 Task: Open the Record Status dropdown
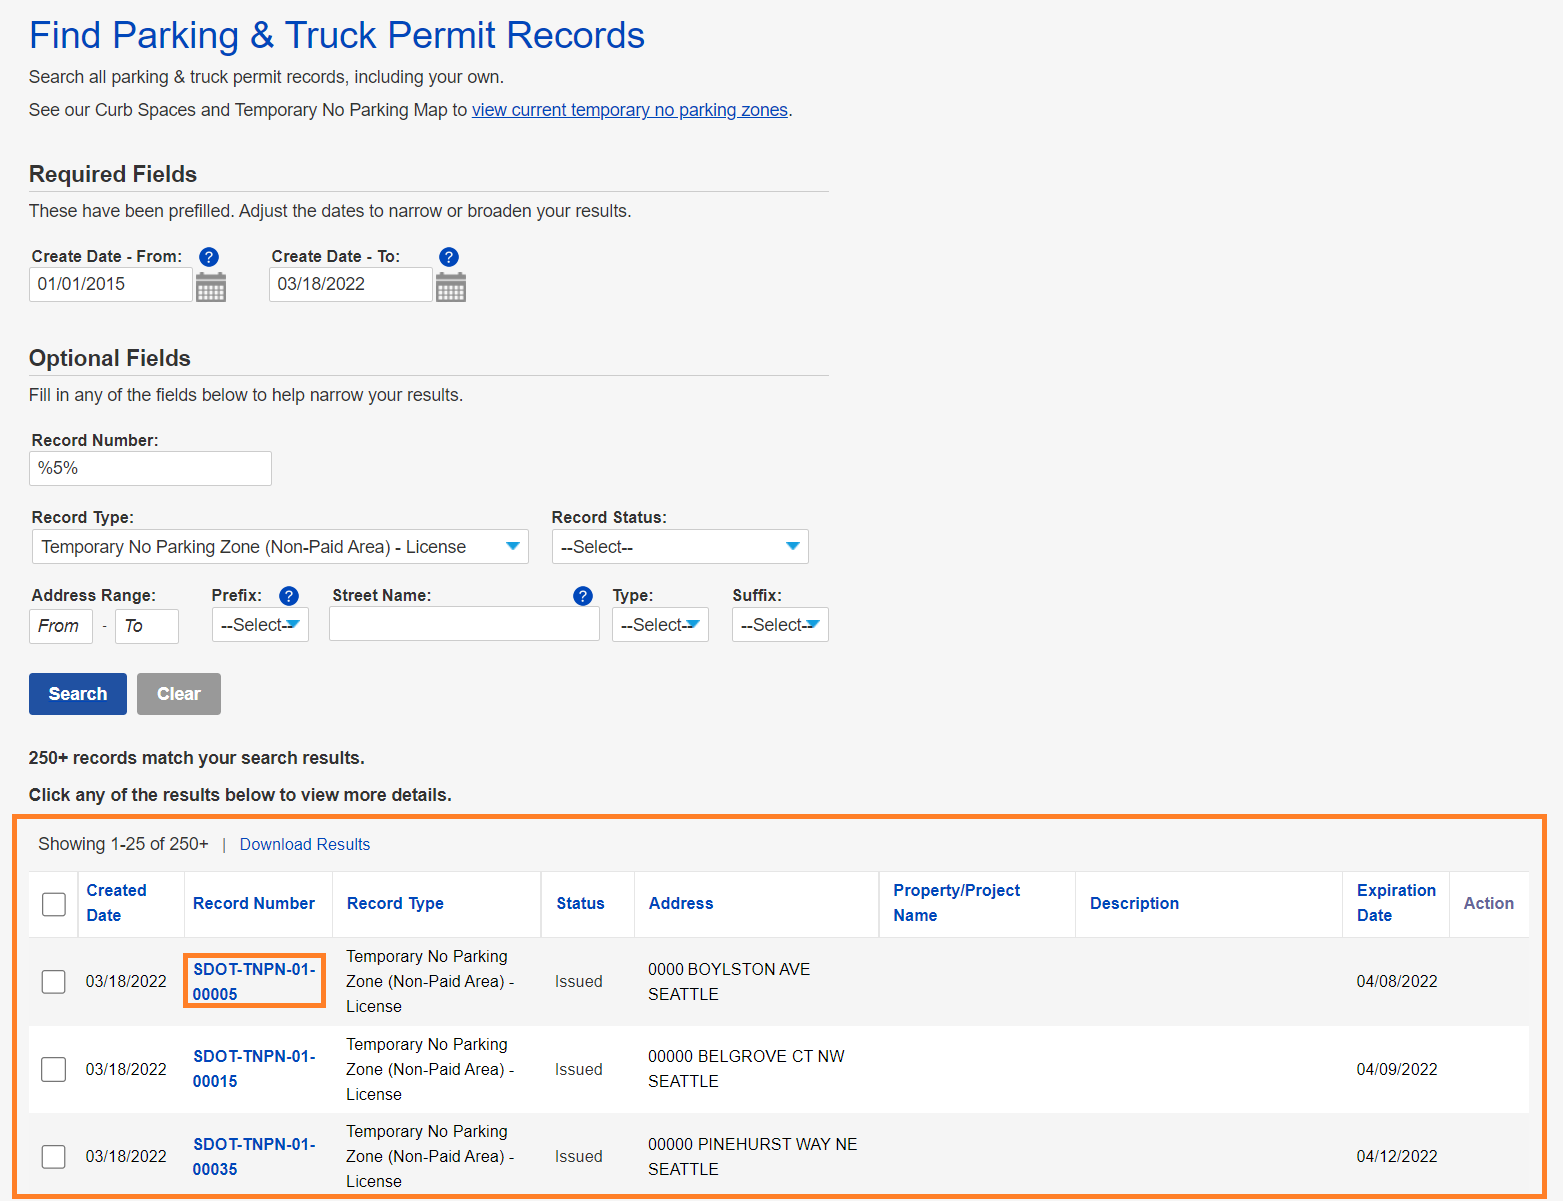pos(679,546)
